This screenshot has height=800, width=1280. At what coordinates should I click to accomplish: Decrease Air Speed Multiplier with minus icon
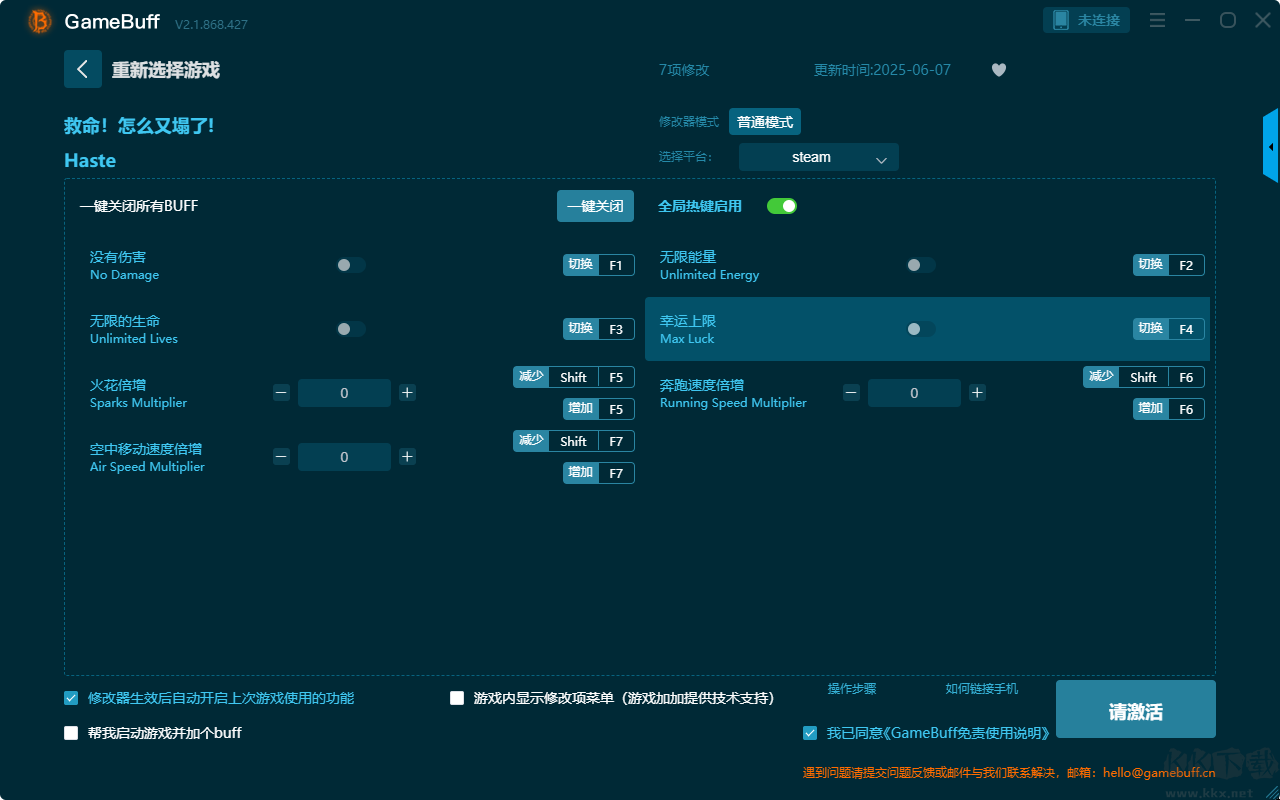point(281,457)
